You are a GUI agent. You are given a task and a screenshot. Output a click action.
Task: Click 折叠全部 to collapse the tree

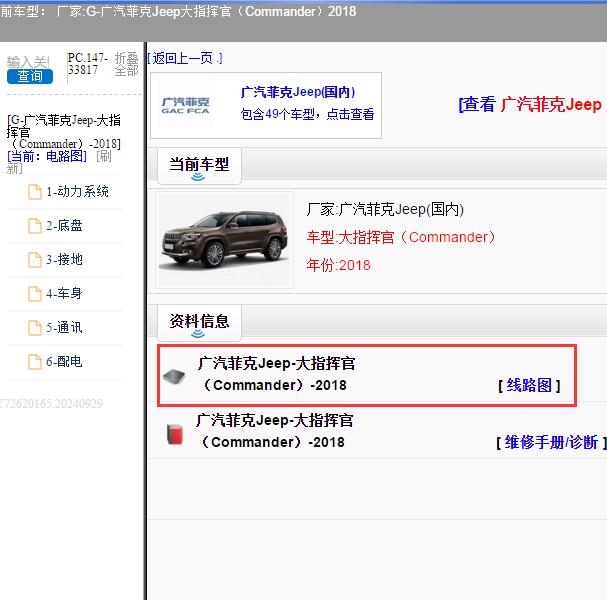coord(127,64)
